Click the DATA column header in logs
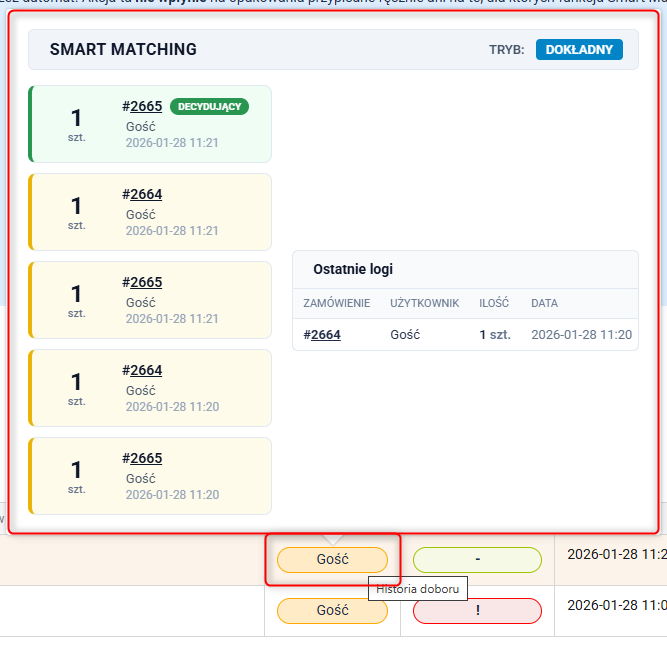Screen dimensions: 667x647 coord(544,303)
